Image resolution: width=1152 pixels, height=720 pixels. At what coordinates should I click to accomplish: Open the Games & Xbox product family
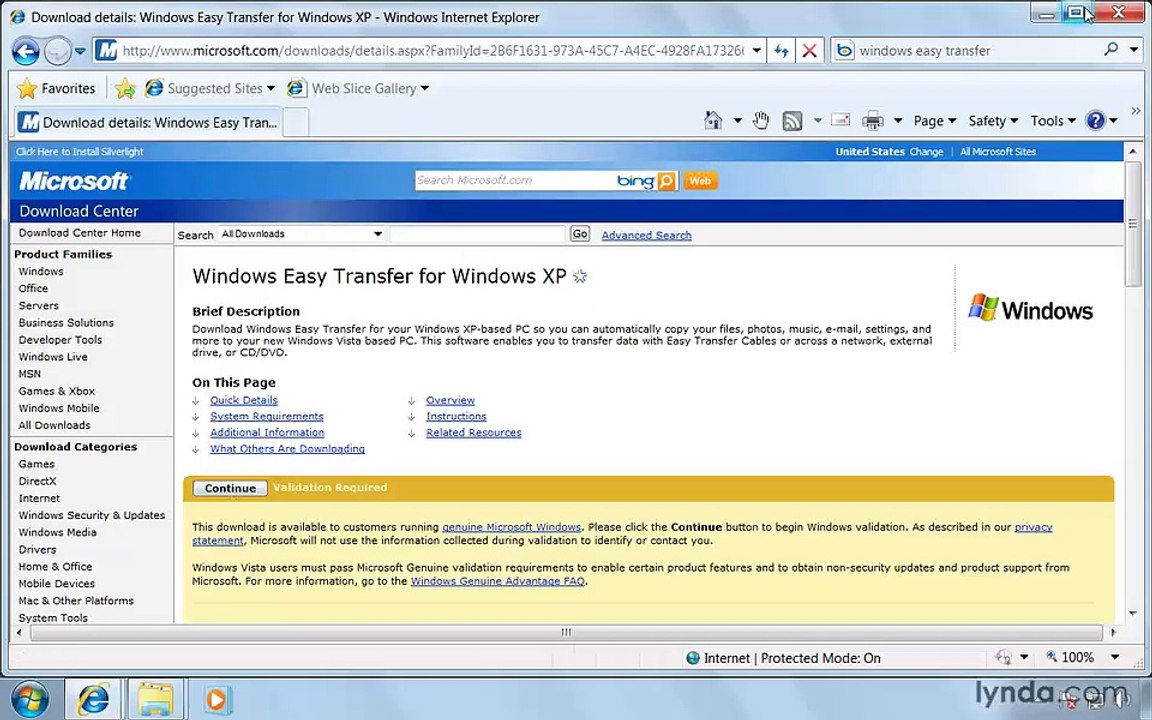point(57,391)
